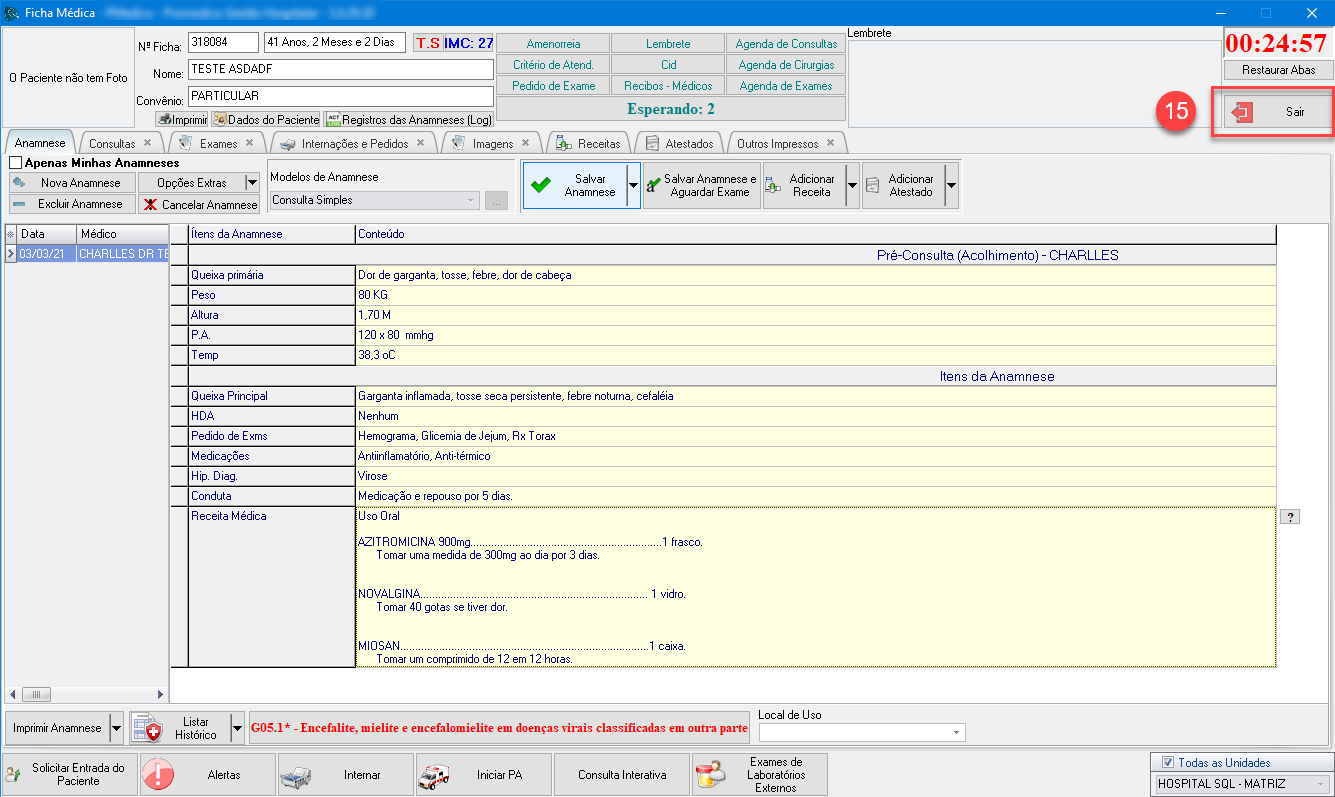1335x797 pixels.
Task: Click the ambulance icon for Iniciar PA
Action: (434, 775)
